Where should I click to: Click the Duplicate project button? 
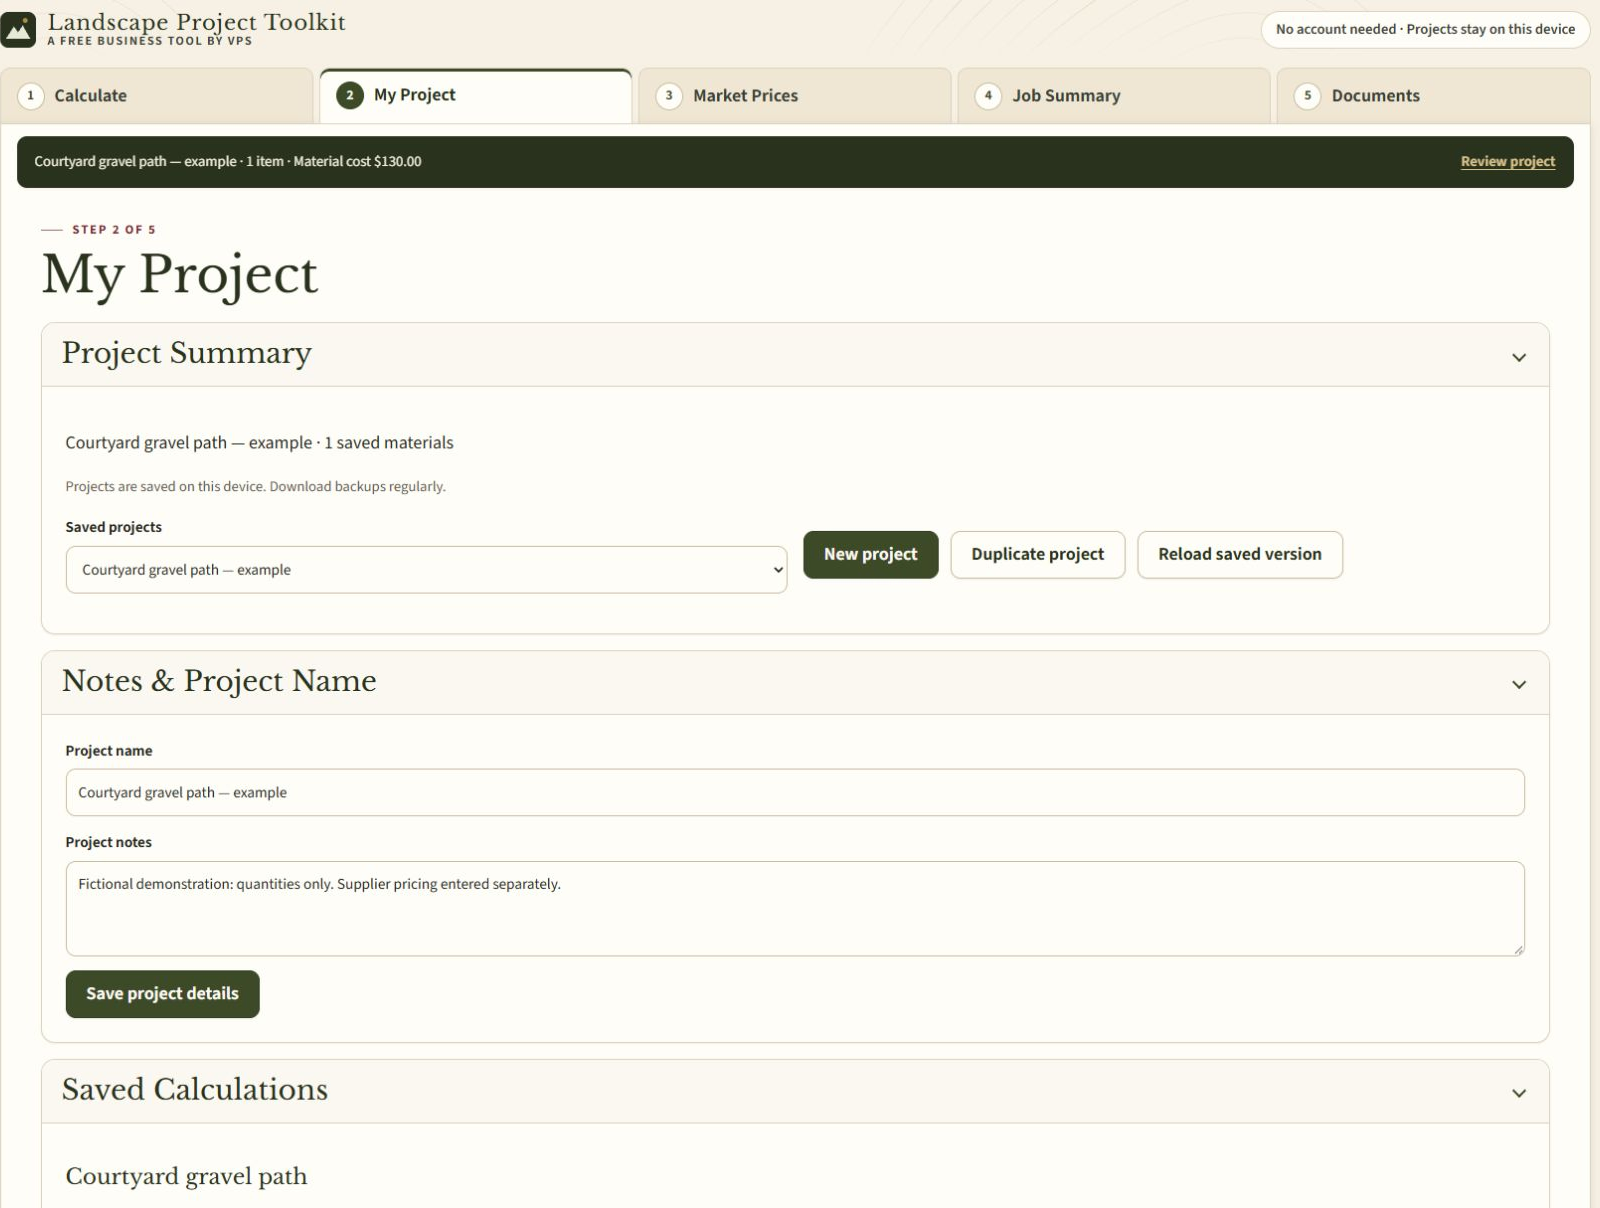1037,554
